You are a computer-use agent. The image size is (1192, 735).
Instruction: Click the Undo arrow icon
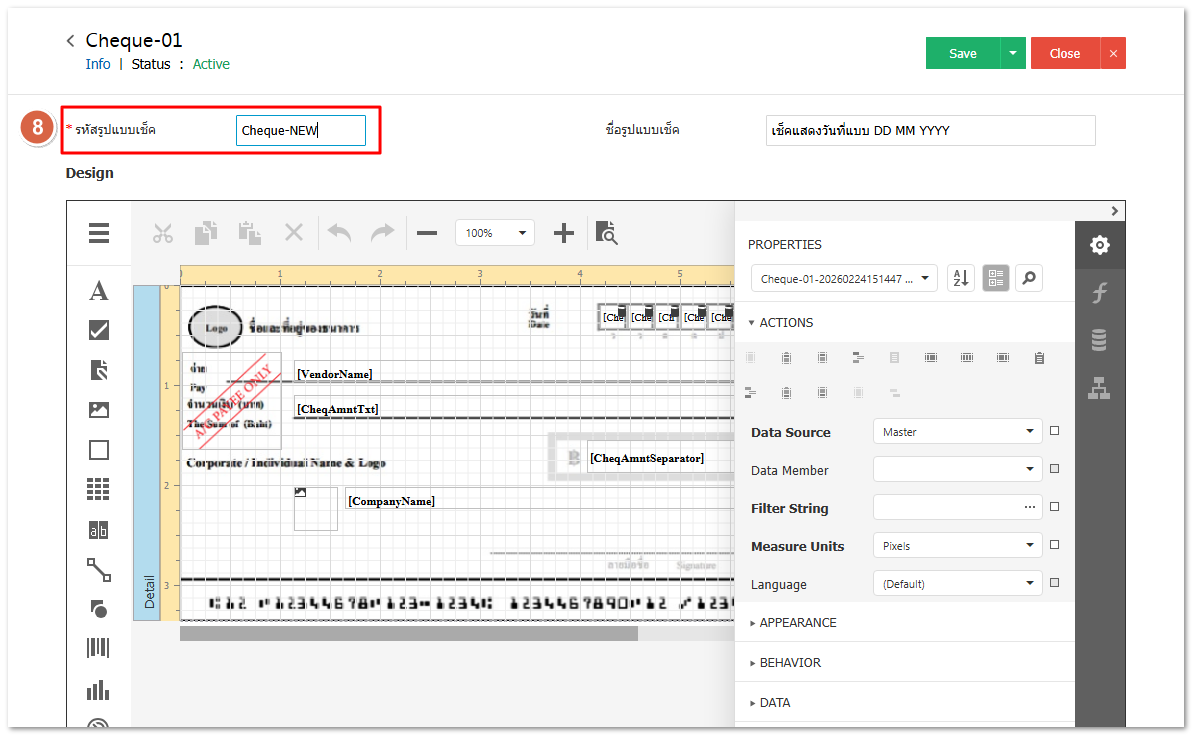tap(340, 233)
